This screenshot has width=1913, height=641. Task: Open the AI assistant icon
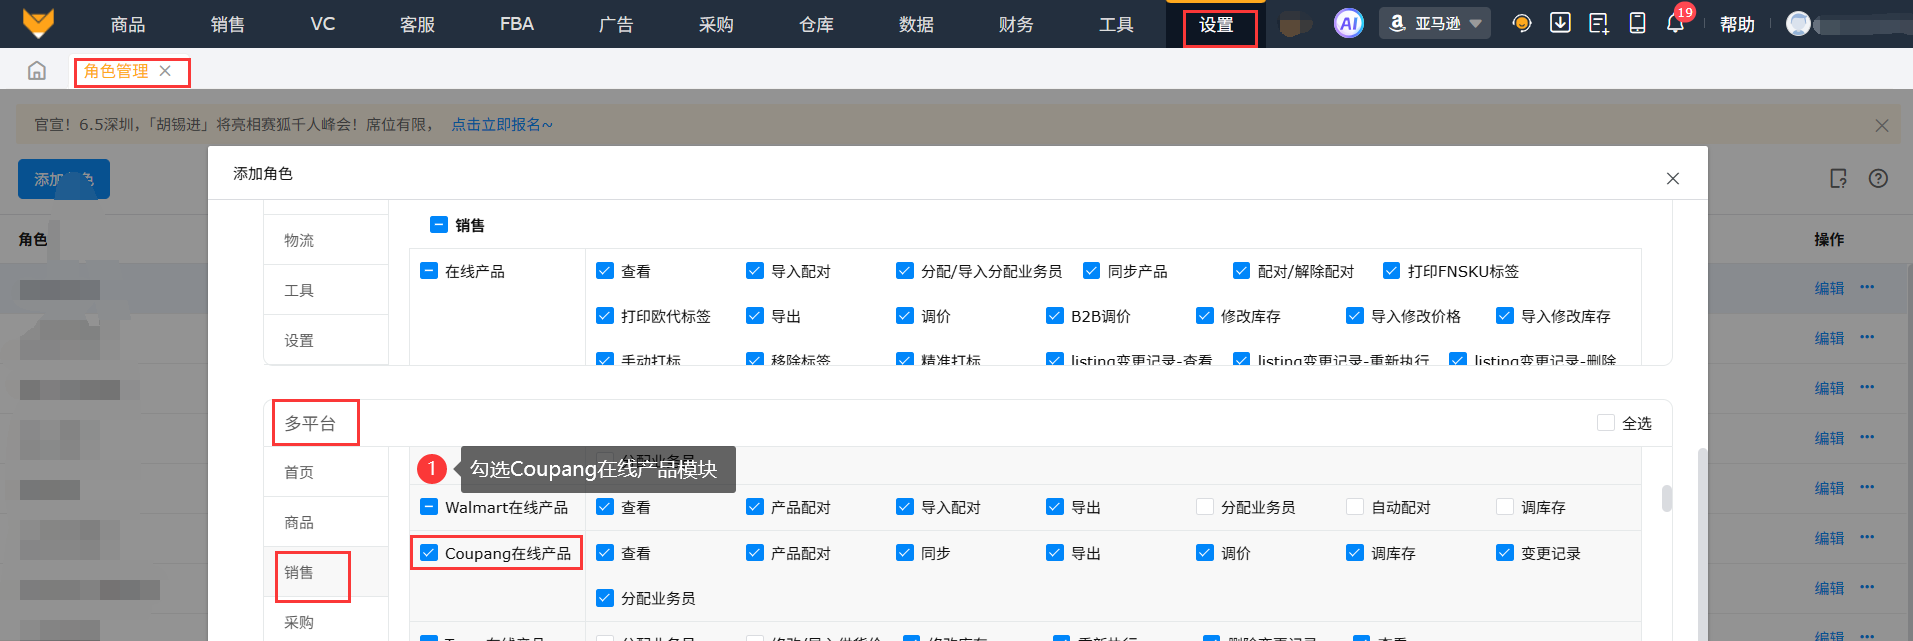tap(1348, 23)
